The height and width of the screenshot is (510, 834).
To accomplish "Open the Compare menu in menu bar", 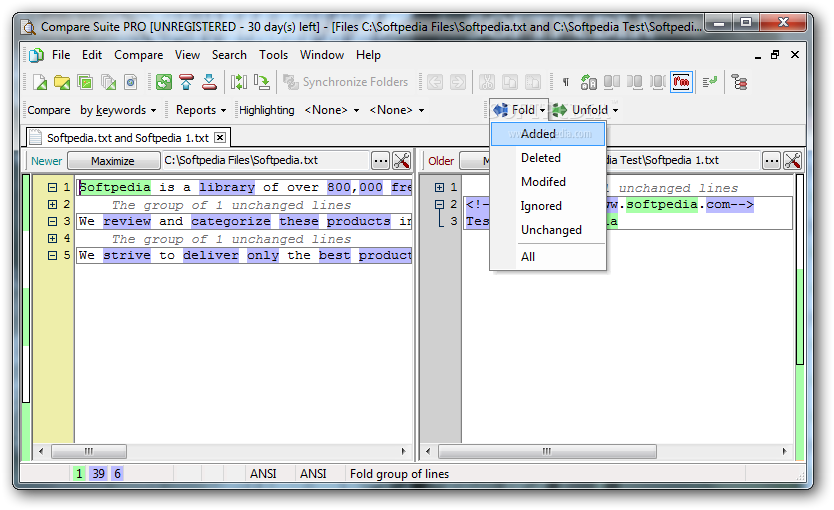I will (x=138, y=55).
